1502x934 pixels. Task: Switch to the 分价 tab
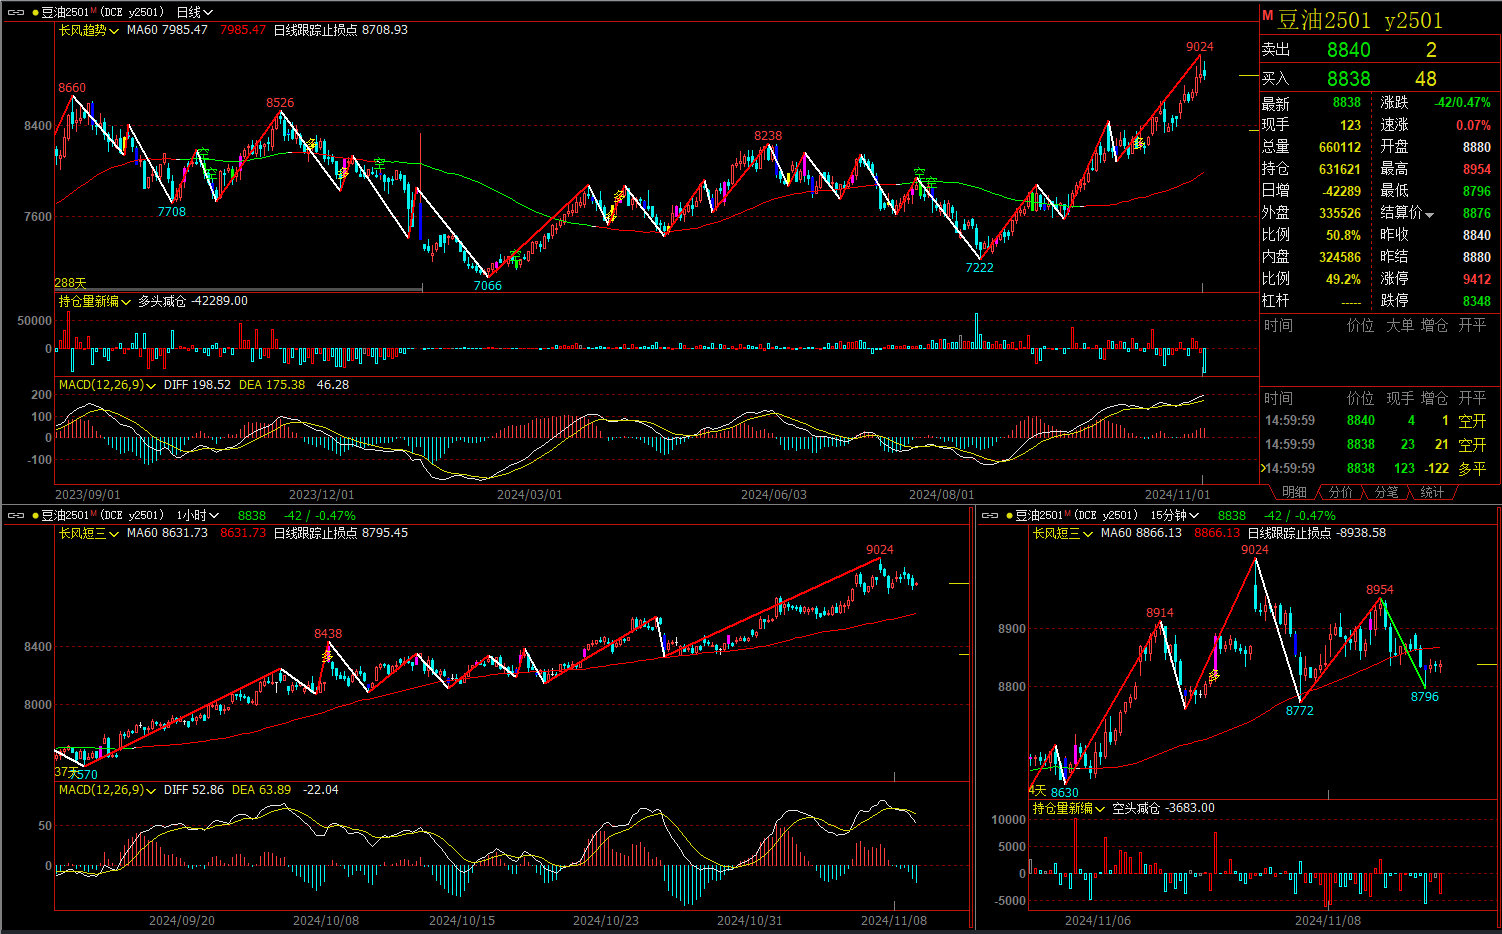[1340, 493]
